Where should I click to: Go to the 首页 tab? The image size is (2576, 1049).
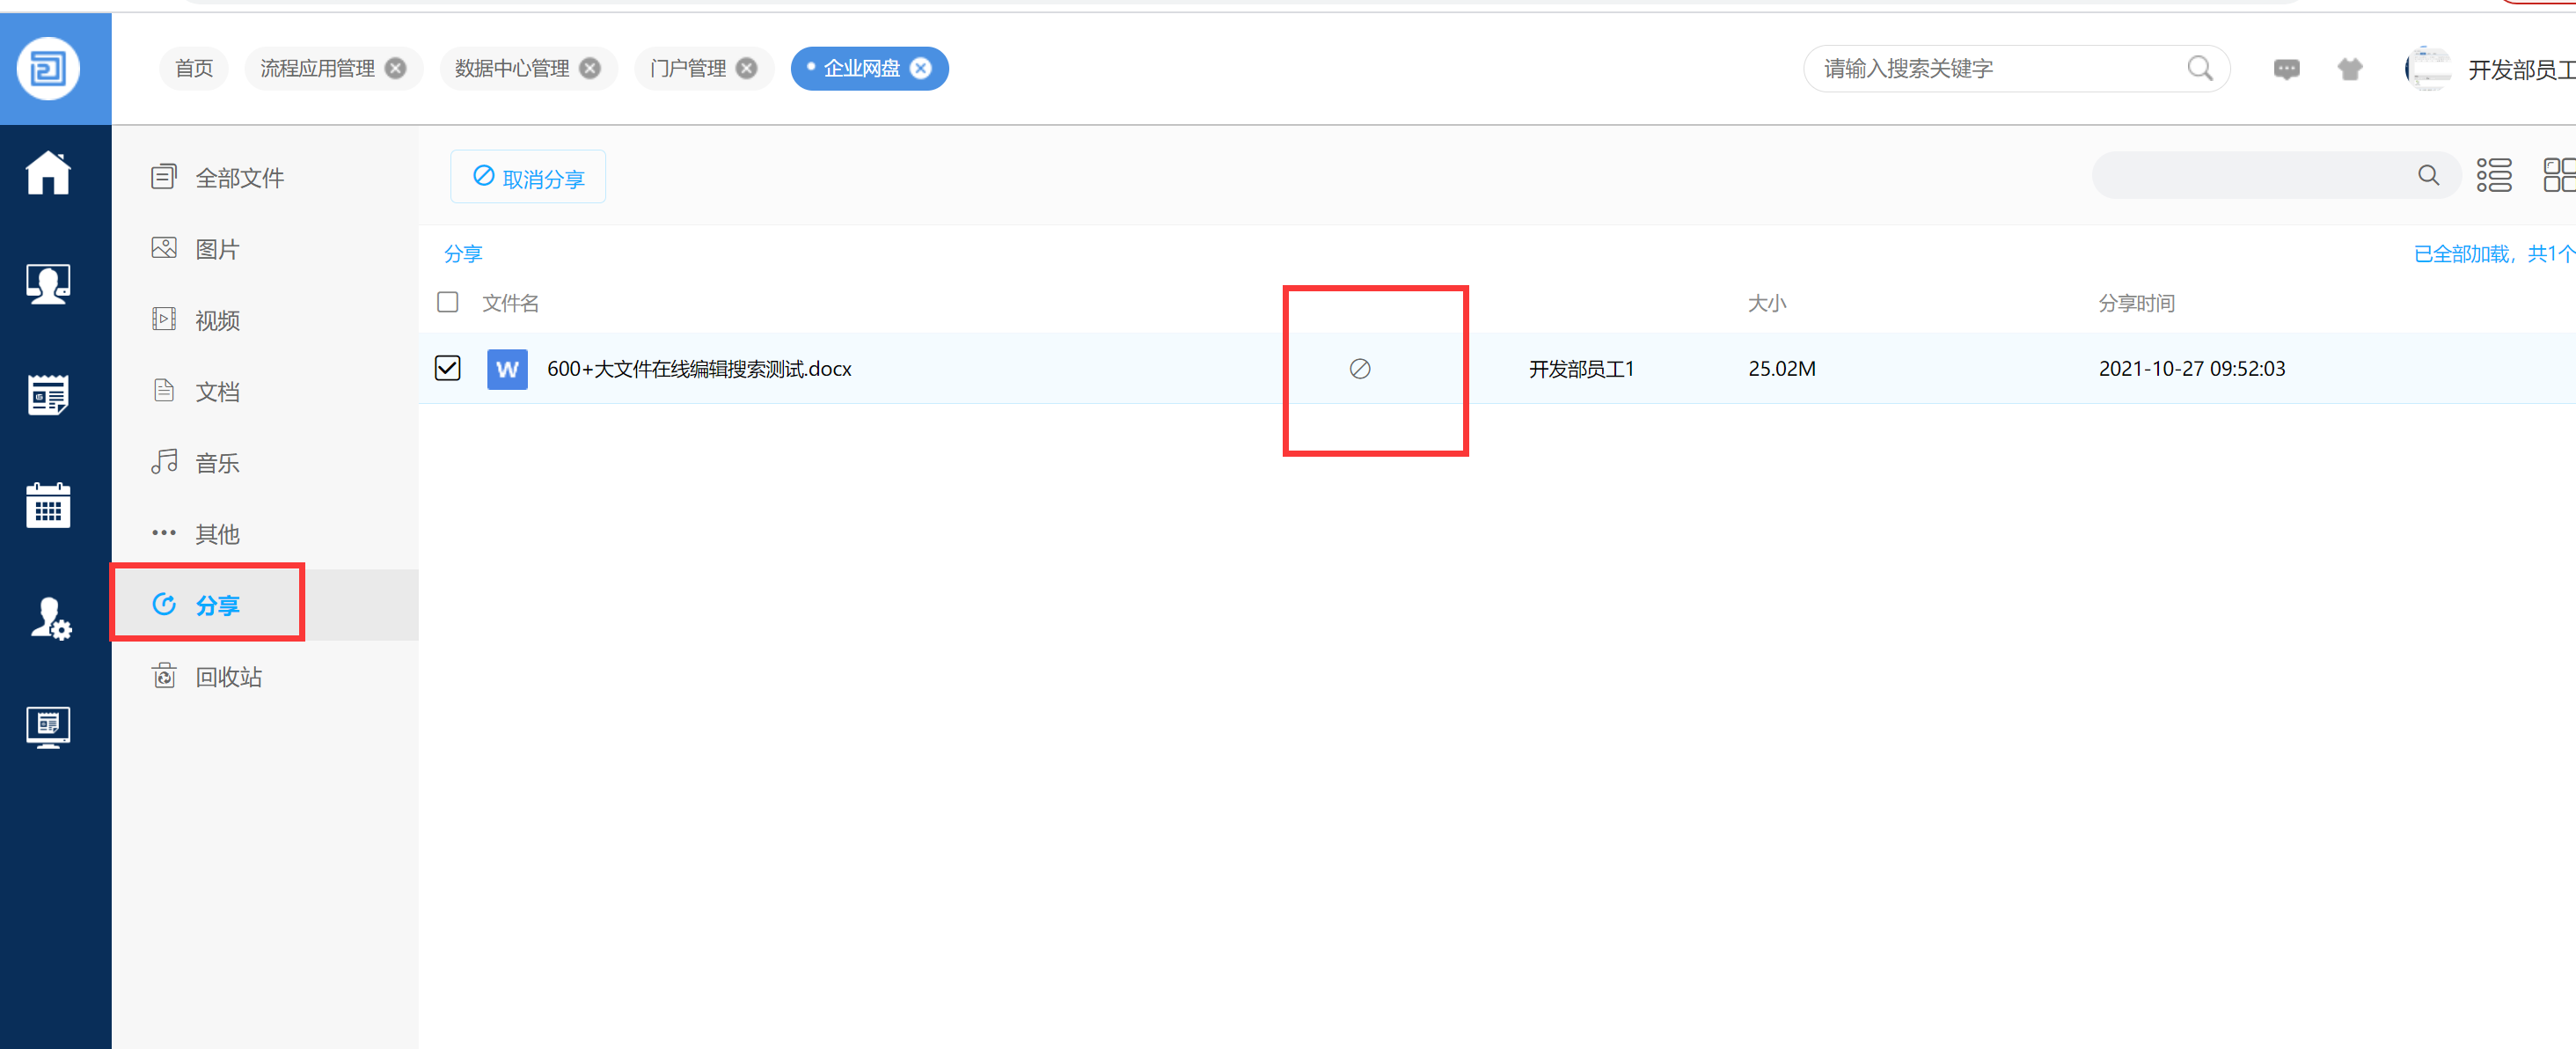coord(194,68)
